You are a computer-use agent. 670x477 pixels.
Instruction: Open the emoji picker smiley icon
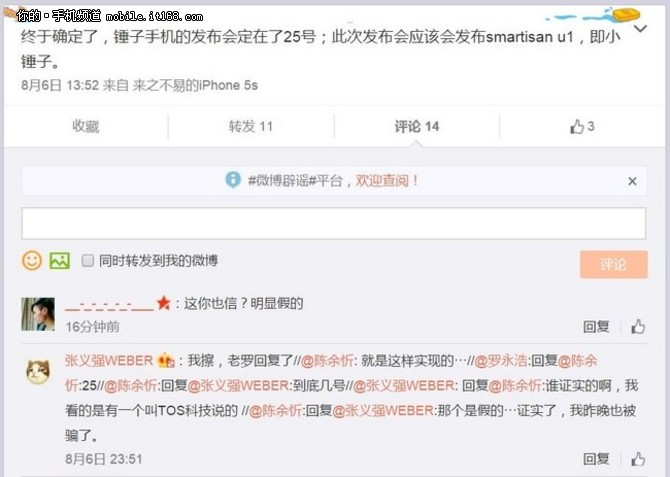click(32, 260)
